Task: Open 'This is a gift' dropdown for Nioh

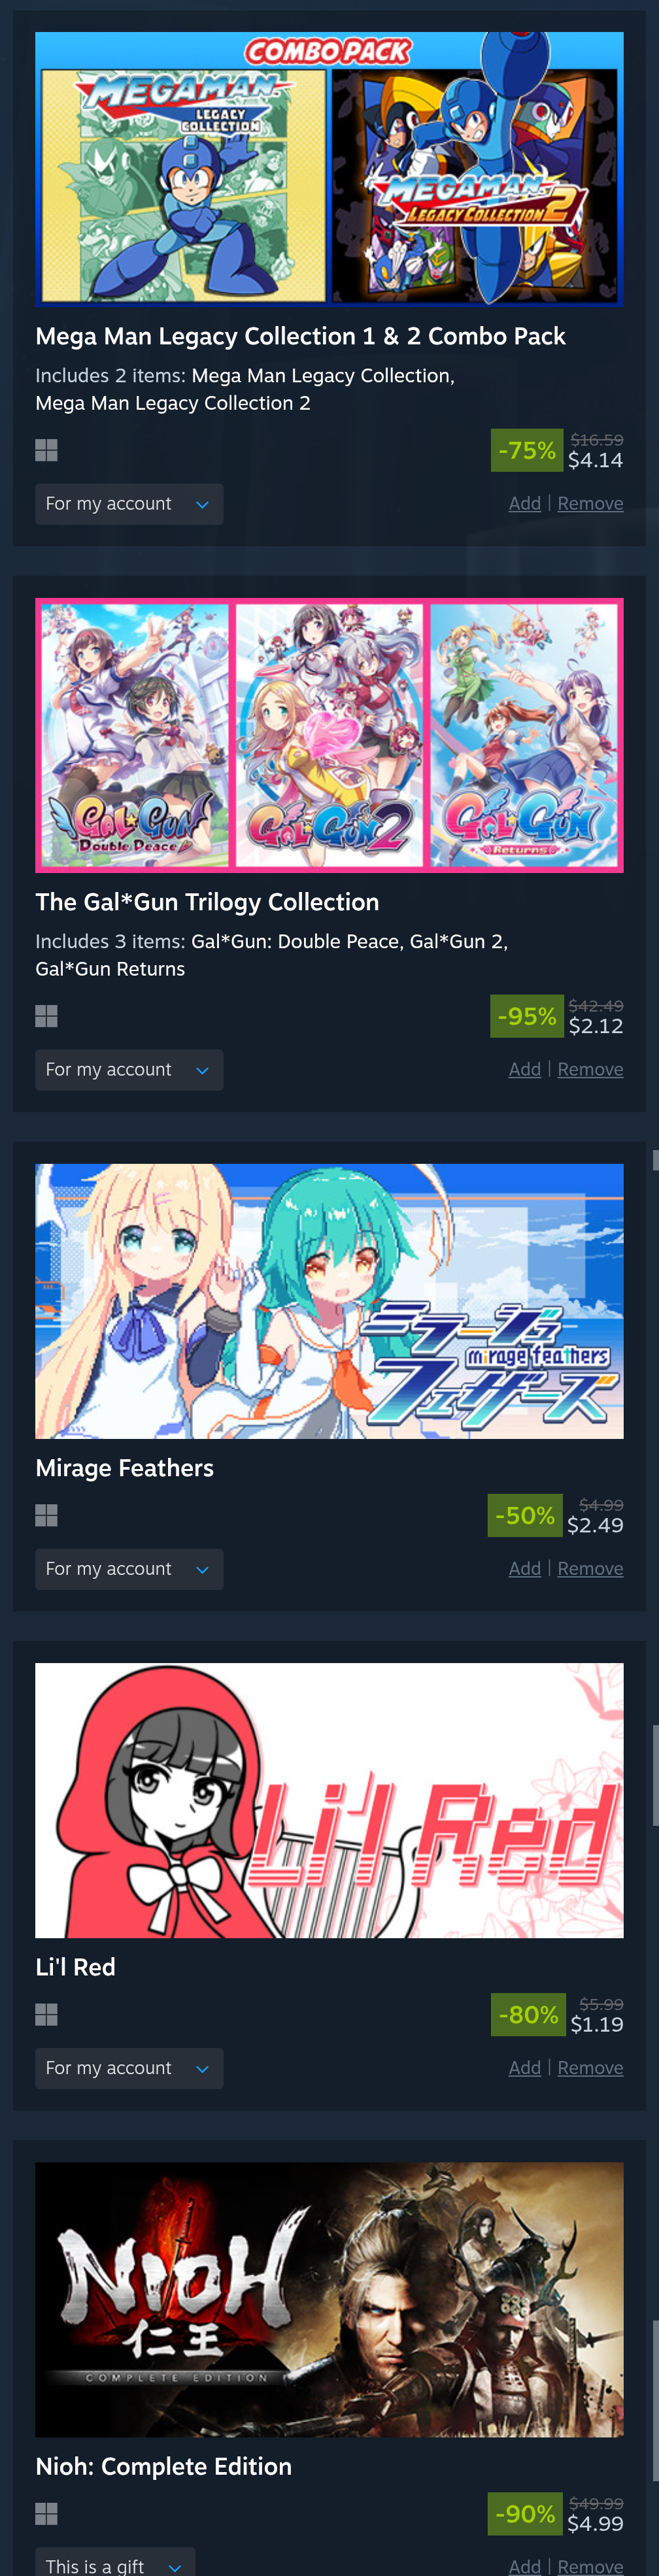Action: 115,2563
